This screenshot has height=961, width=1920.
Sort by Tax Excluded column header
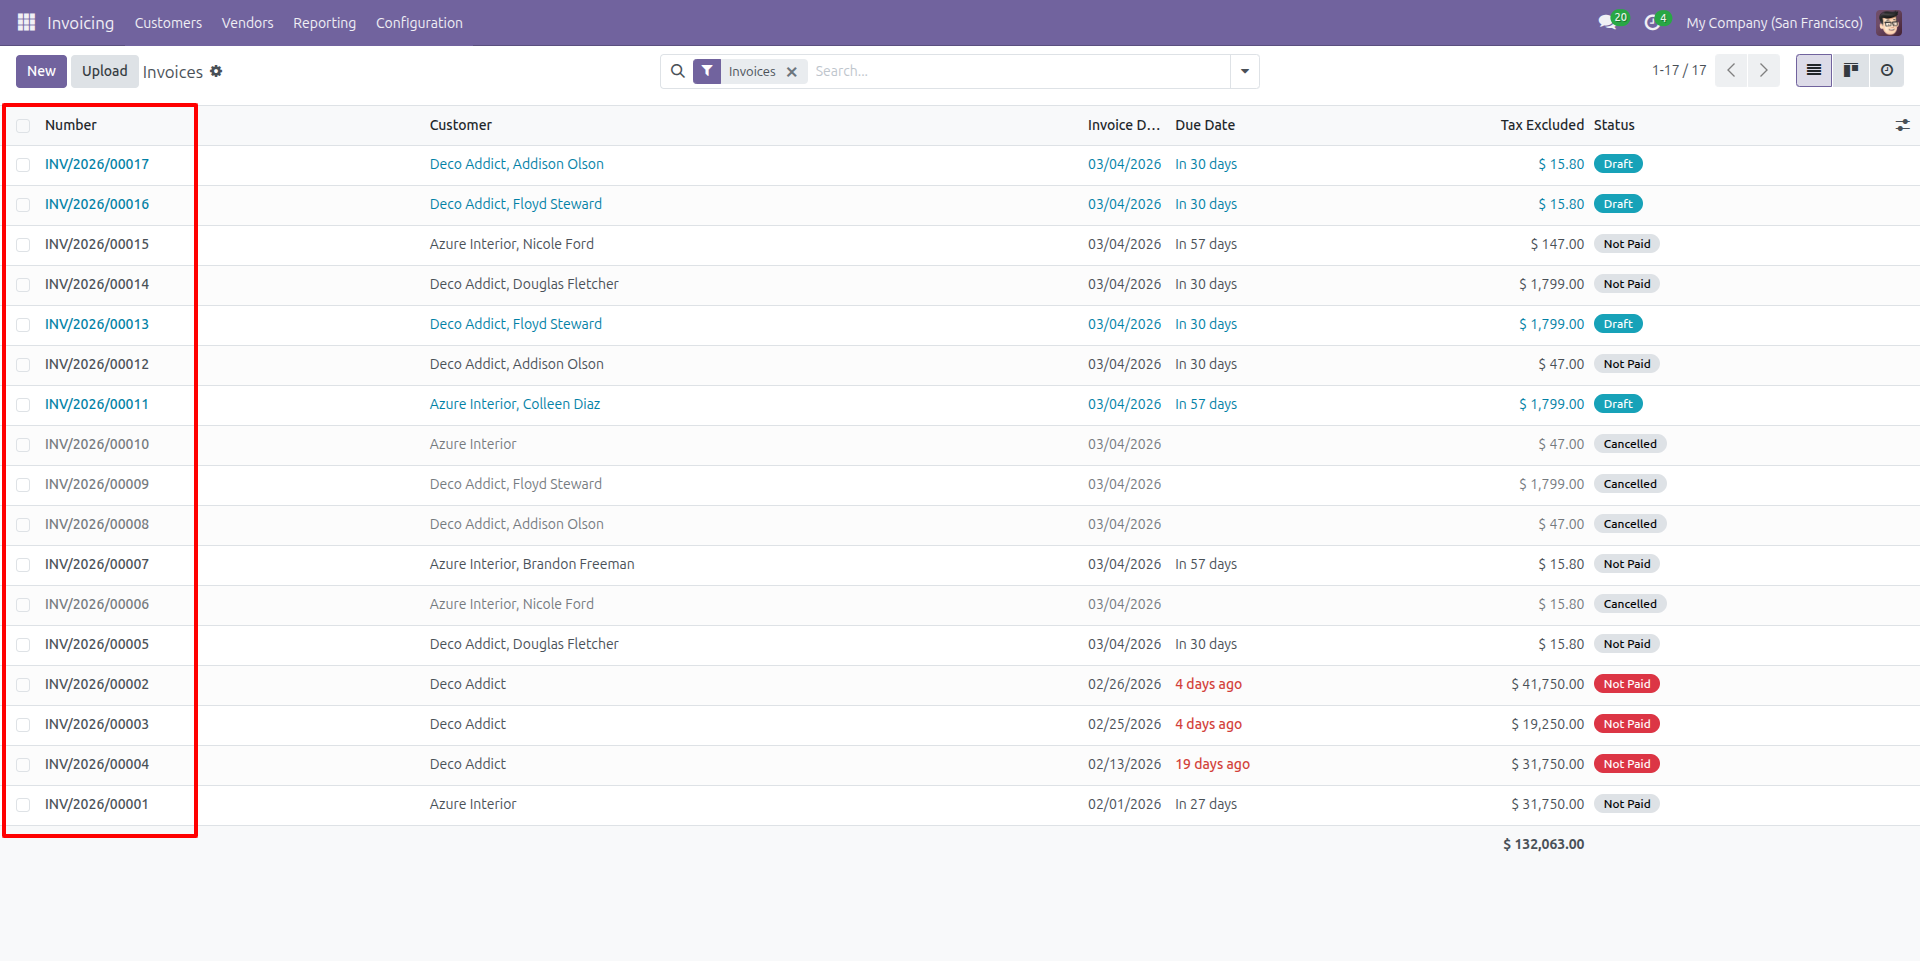click(1542, 125)
